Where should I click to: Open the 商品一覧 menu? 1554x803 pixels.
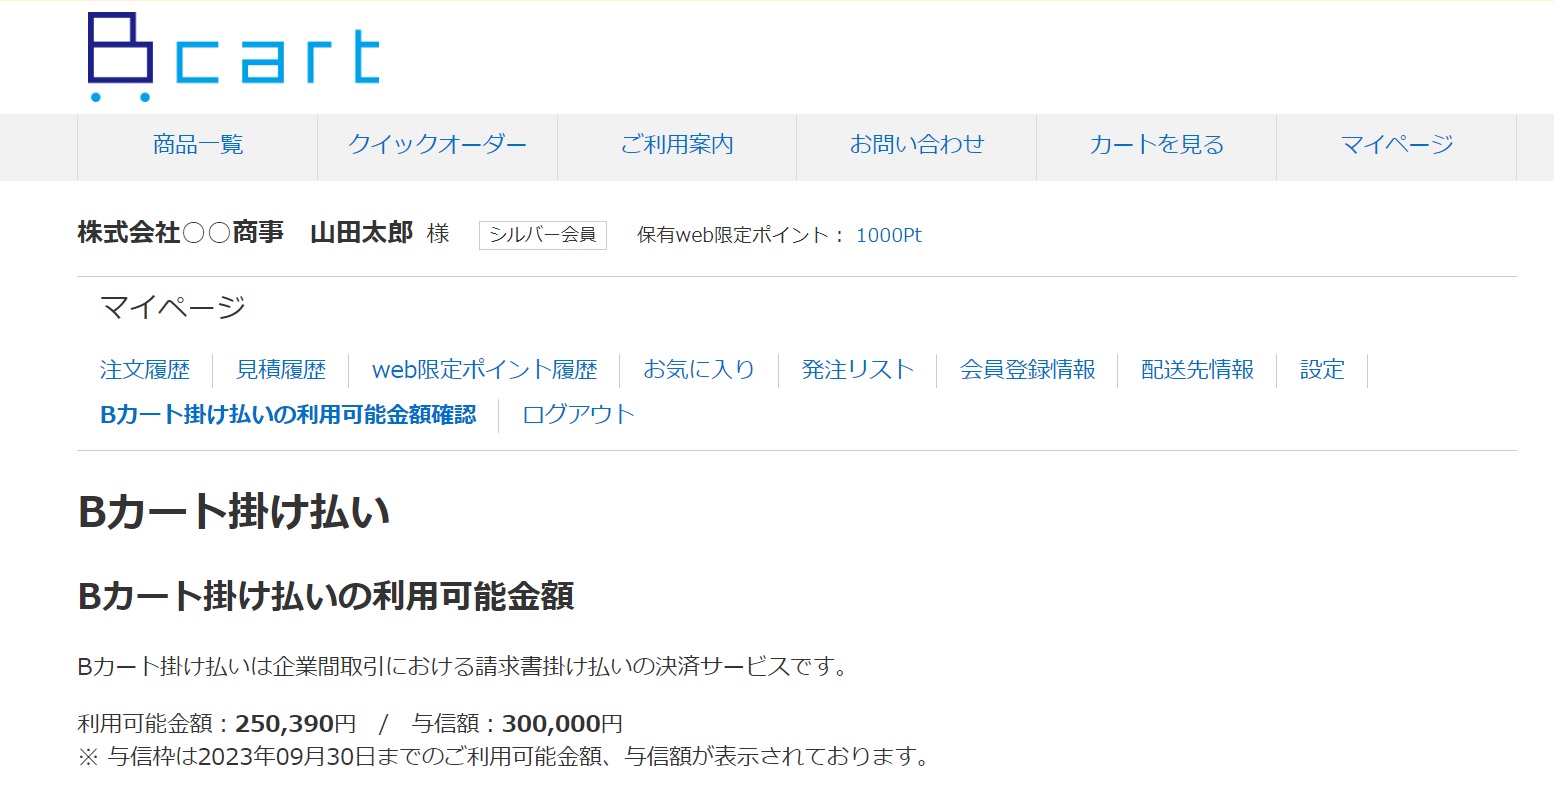(198, 145)
